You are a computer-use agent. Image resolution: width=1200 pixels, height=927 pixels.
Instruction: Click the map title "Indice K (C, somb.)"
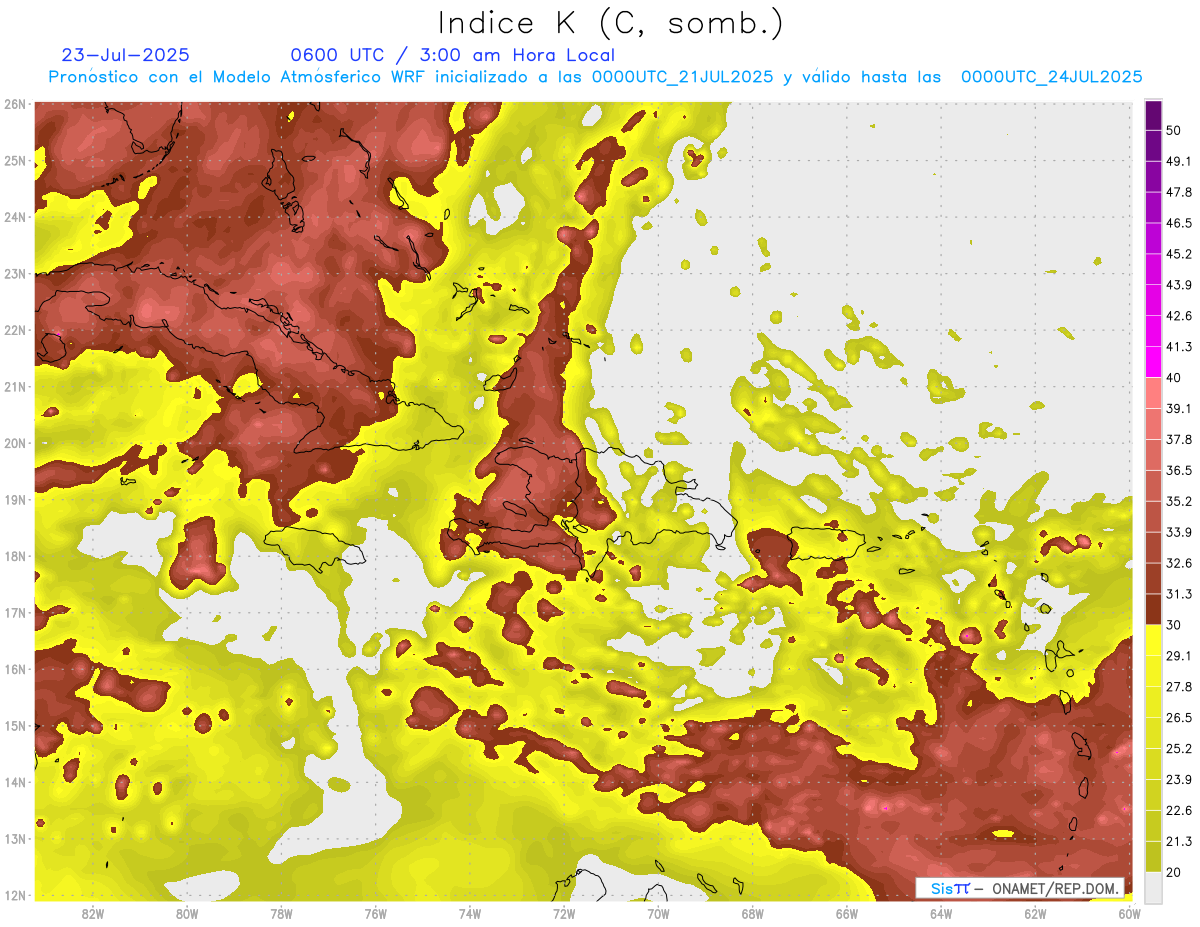click(x=611, y=23)
